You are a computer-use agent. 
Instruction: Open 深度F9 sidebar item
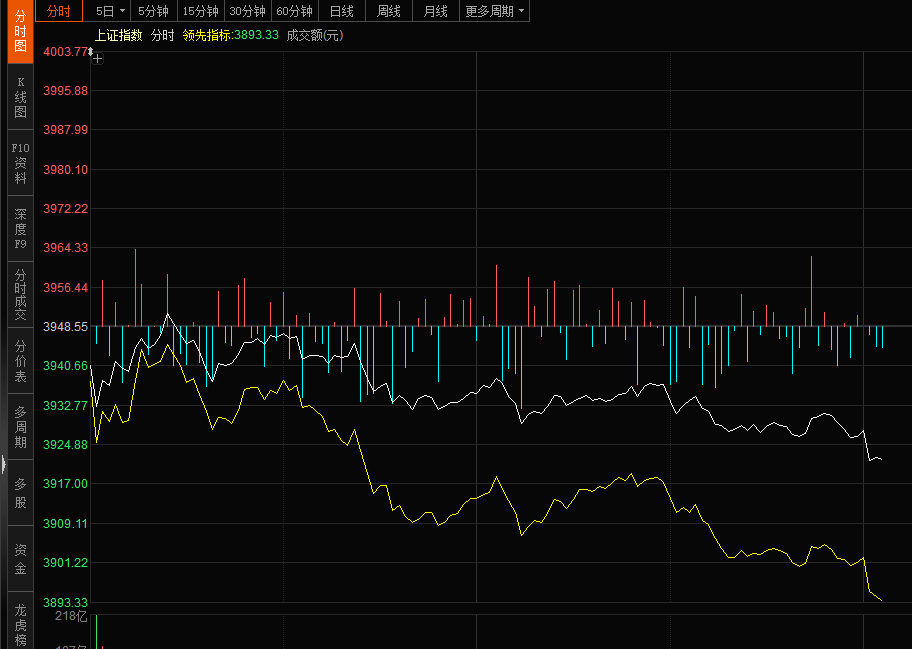tap(20, 229)
